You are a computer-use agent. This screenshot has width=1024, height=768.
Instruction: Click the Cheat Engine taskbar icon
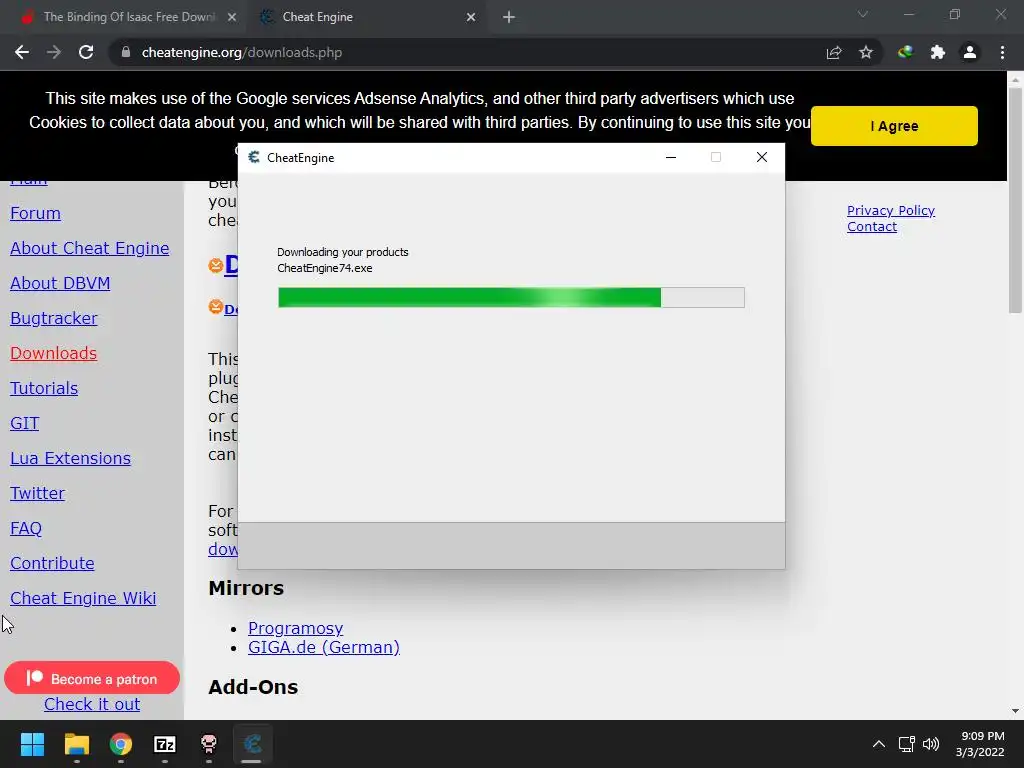coord(253,744)
